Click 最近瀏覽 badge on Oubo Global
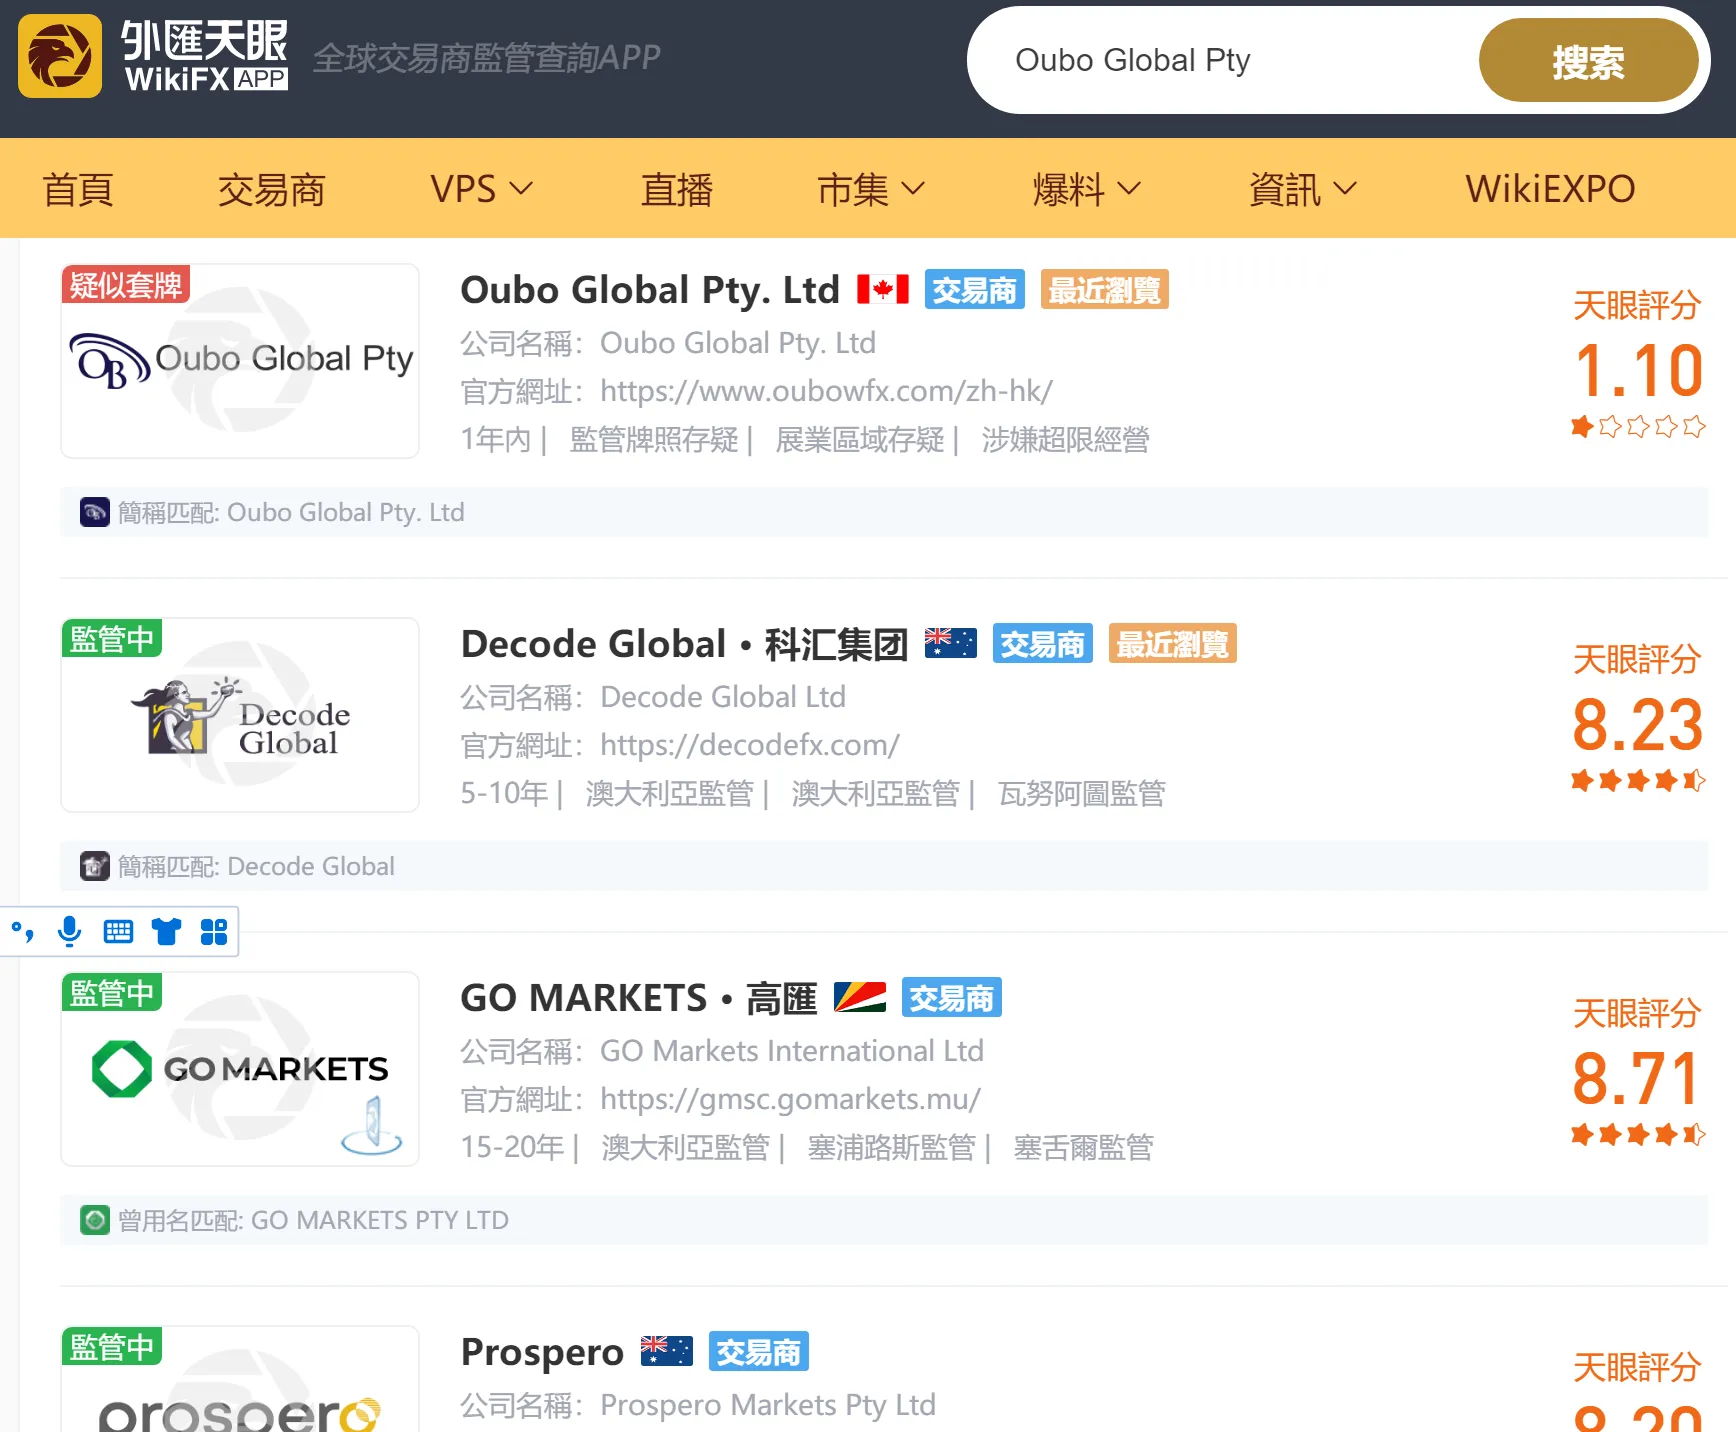This screenshot has height=1432, width=1736. tap(1105, 290)
